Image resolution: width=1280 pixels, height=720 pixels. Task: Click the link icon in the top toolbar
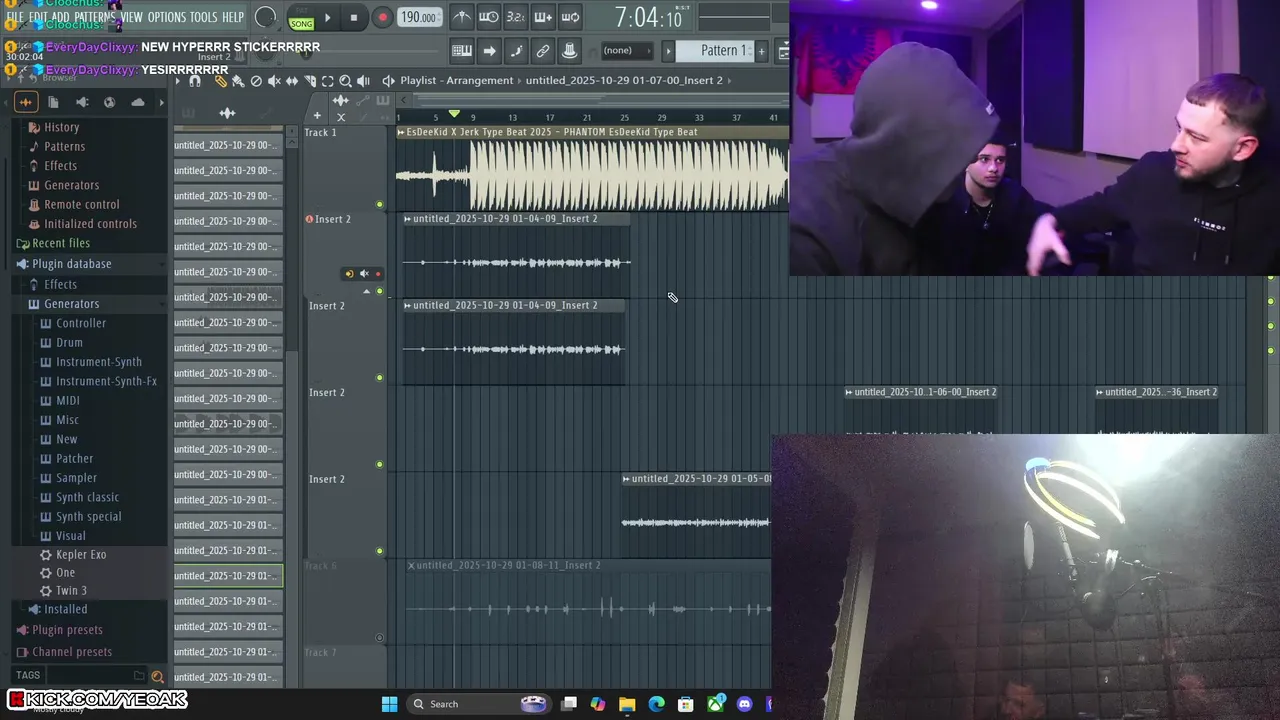543,51
